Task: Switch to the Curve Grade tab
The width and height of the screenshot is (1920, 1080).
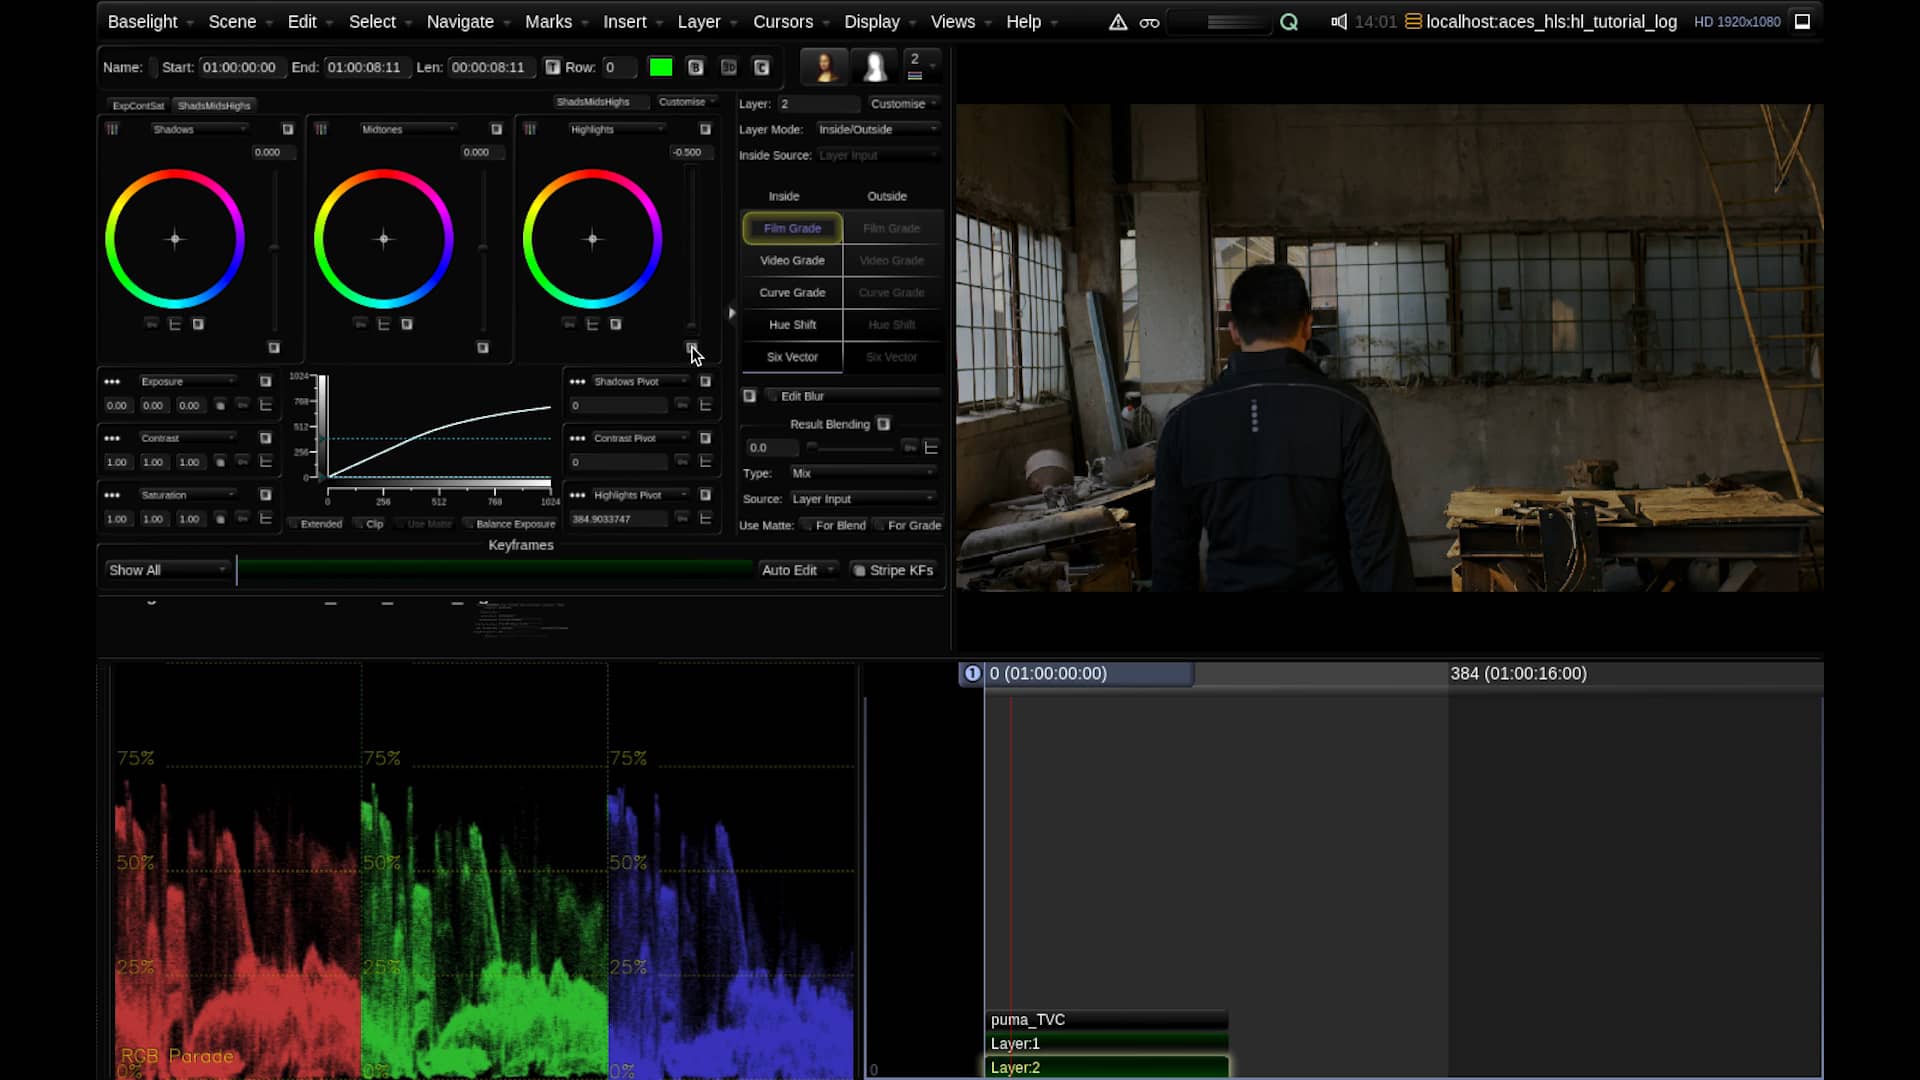Action: coord(791,292)
